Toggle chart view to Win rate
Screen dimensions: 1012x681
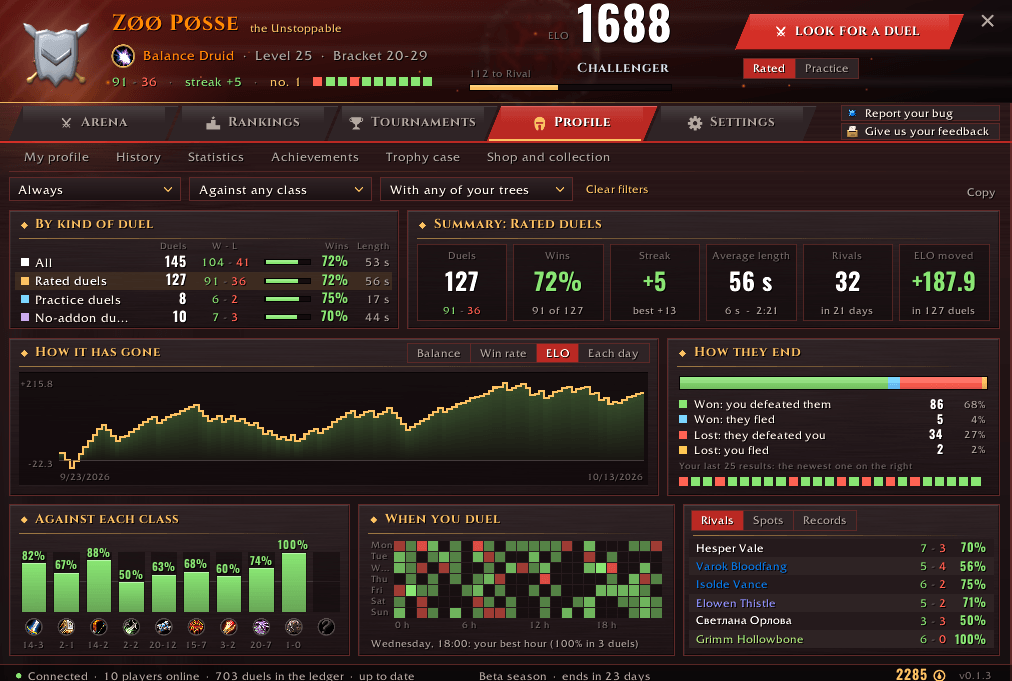coord(503,353)
